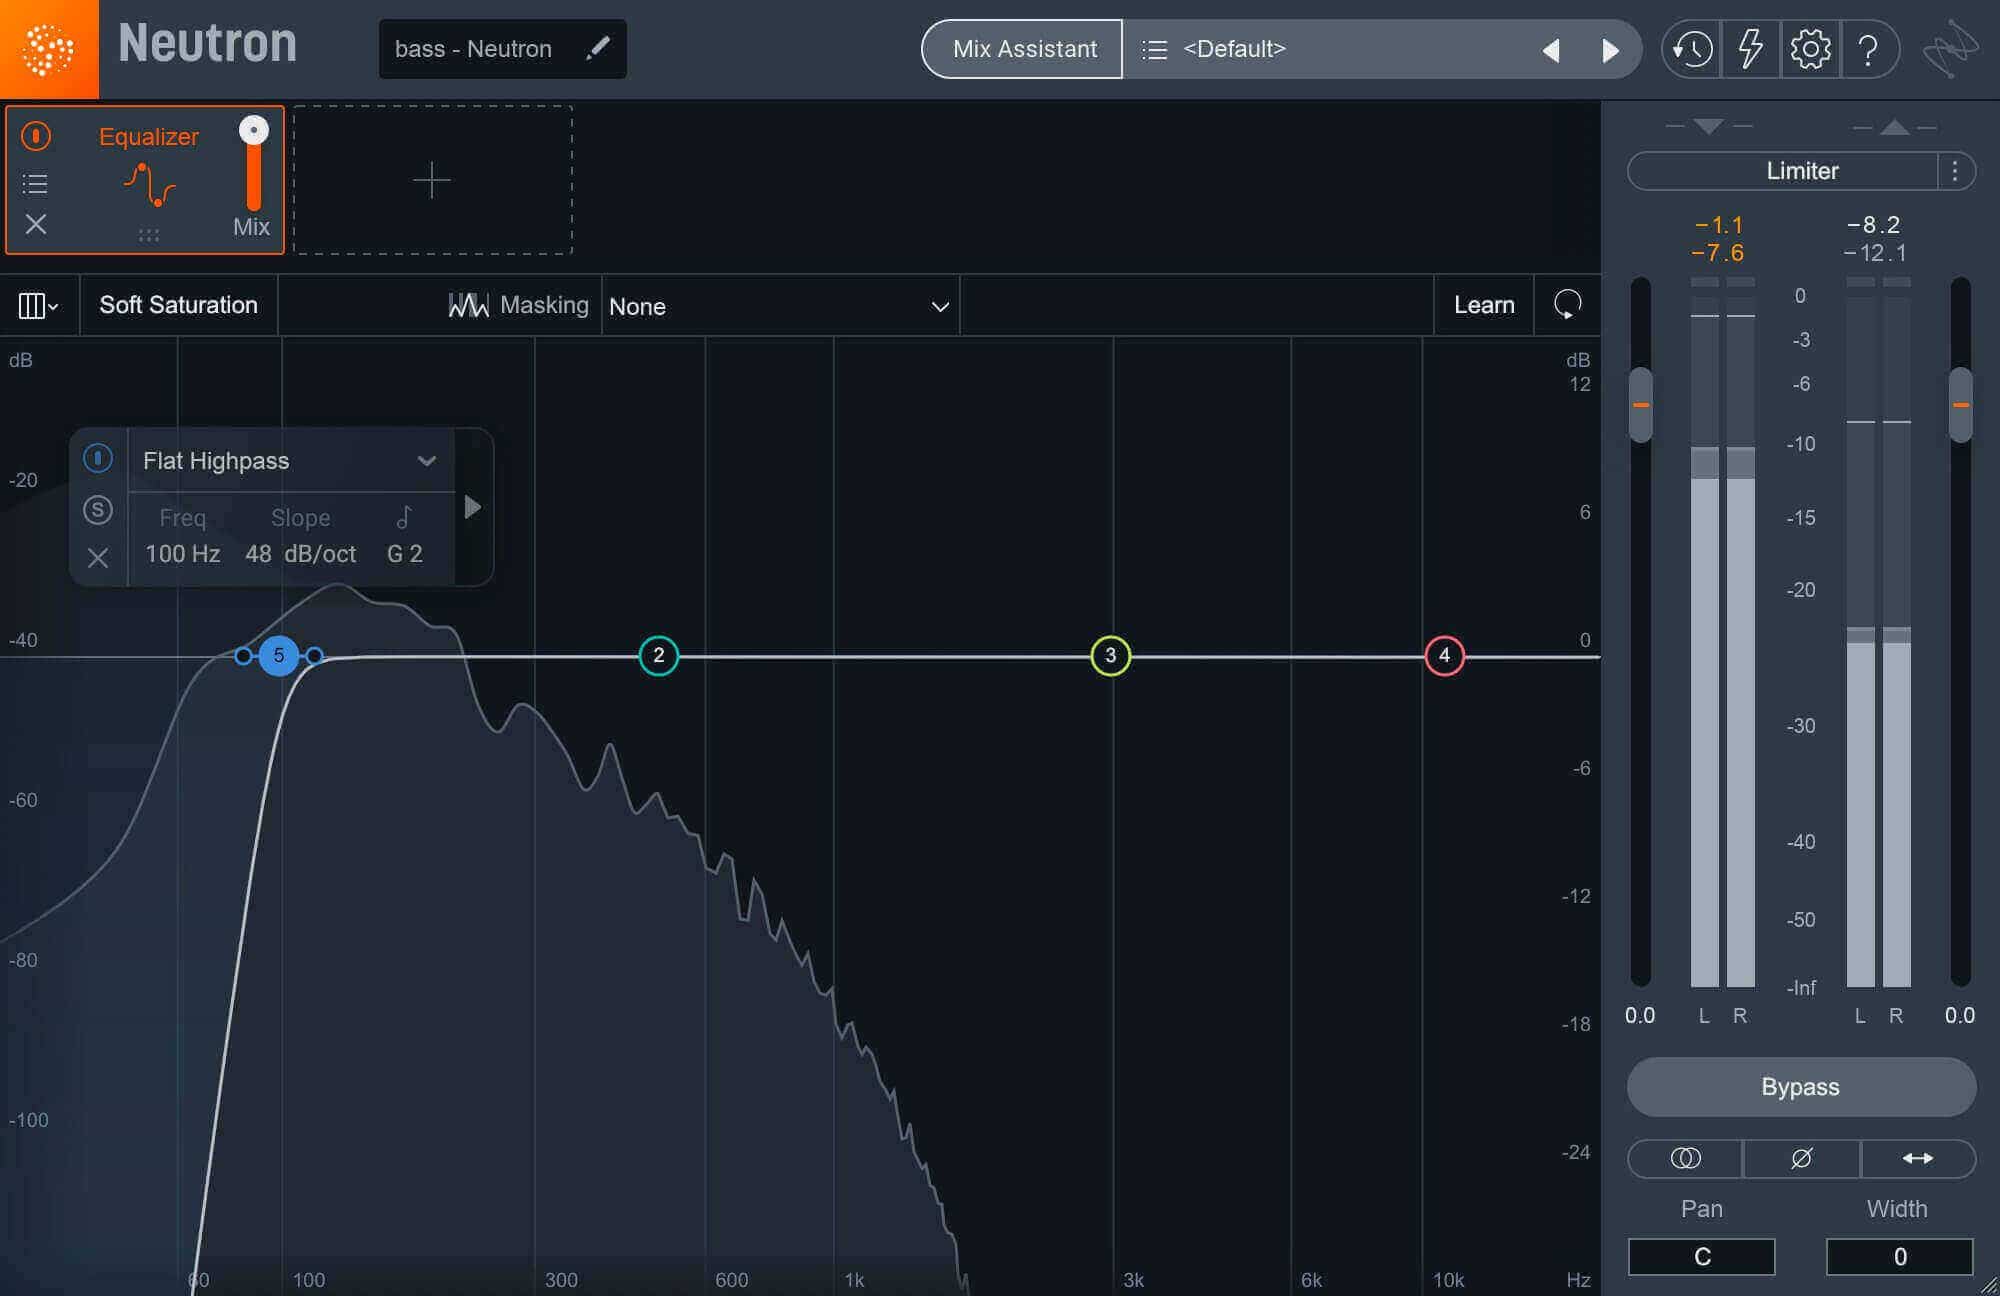This screenshot has width=2000, height=1296.
Task: Click the input peak reading -1.1
Action: click(1719, 225)
